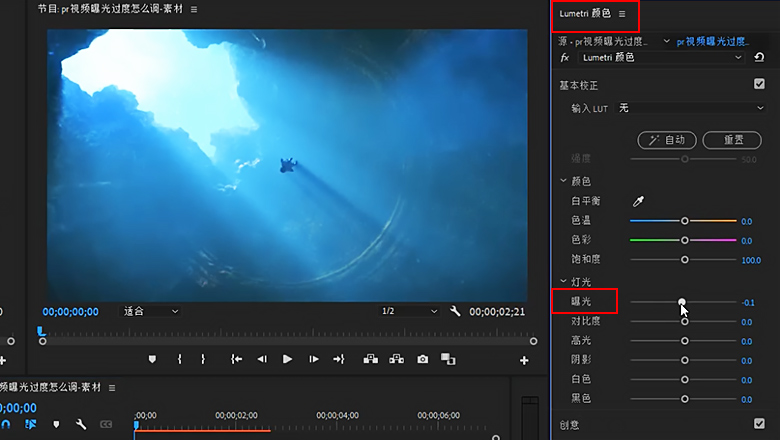Click the Saturation value 100.0
This screenshot has height=440, width=780.
(x=751, y=261)
